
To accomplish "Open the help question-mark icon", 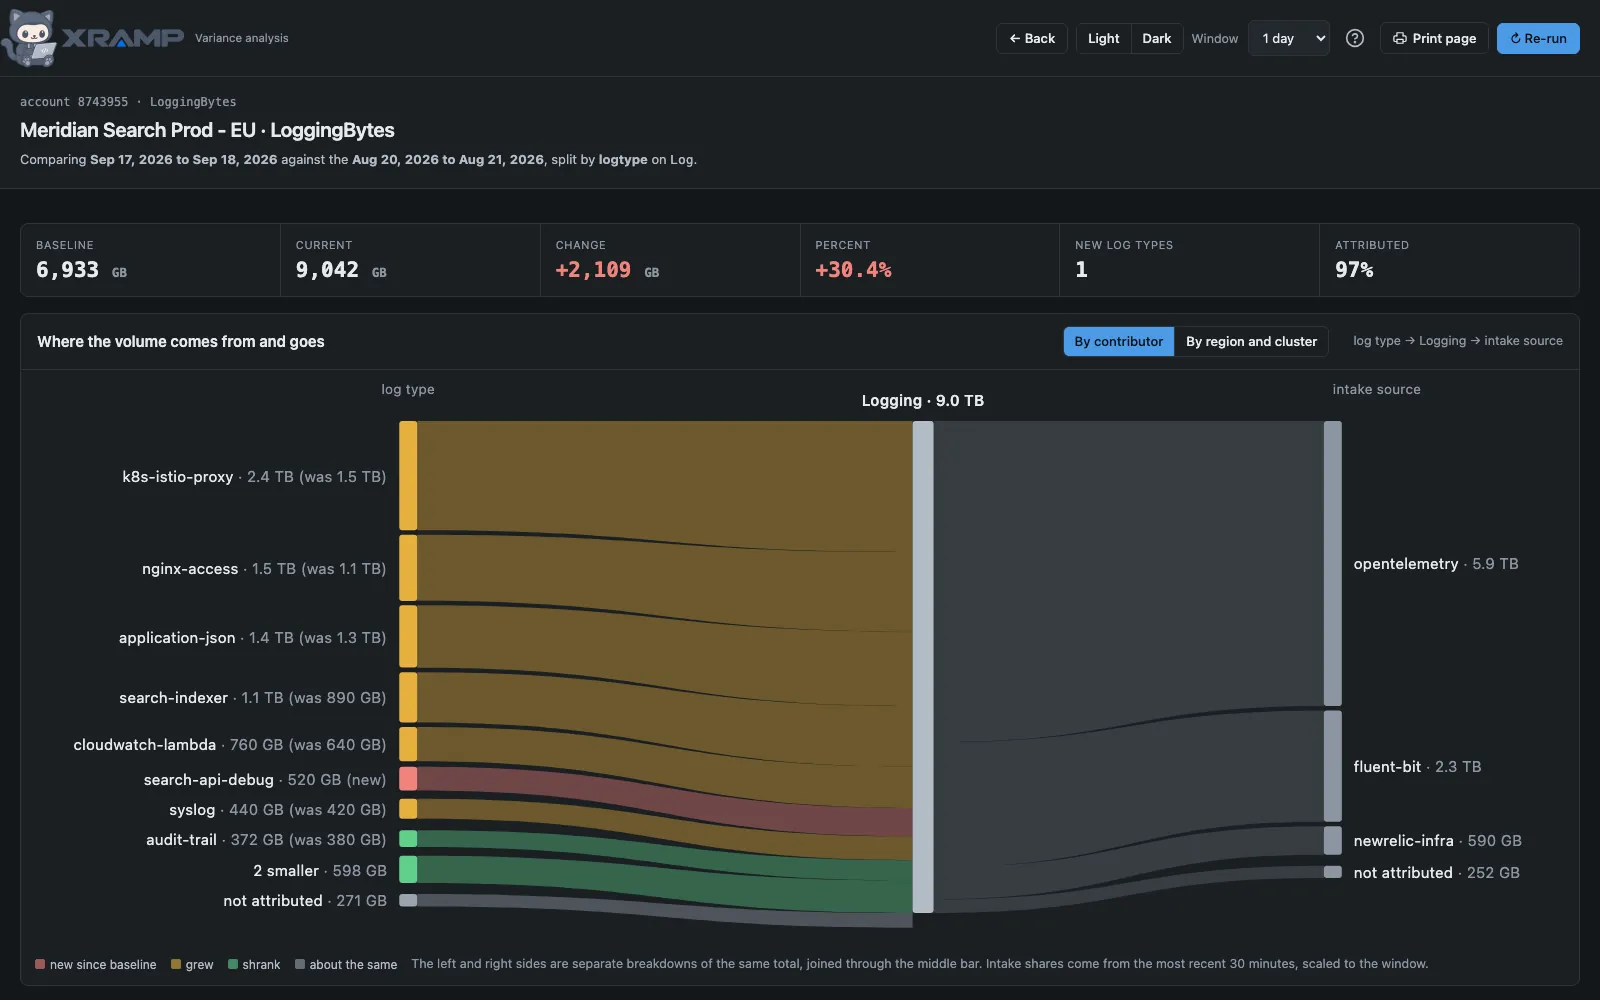I will click(1355, 38).
